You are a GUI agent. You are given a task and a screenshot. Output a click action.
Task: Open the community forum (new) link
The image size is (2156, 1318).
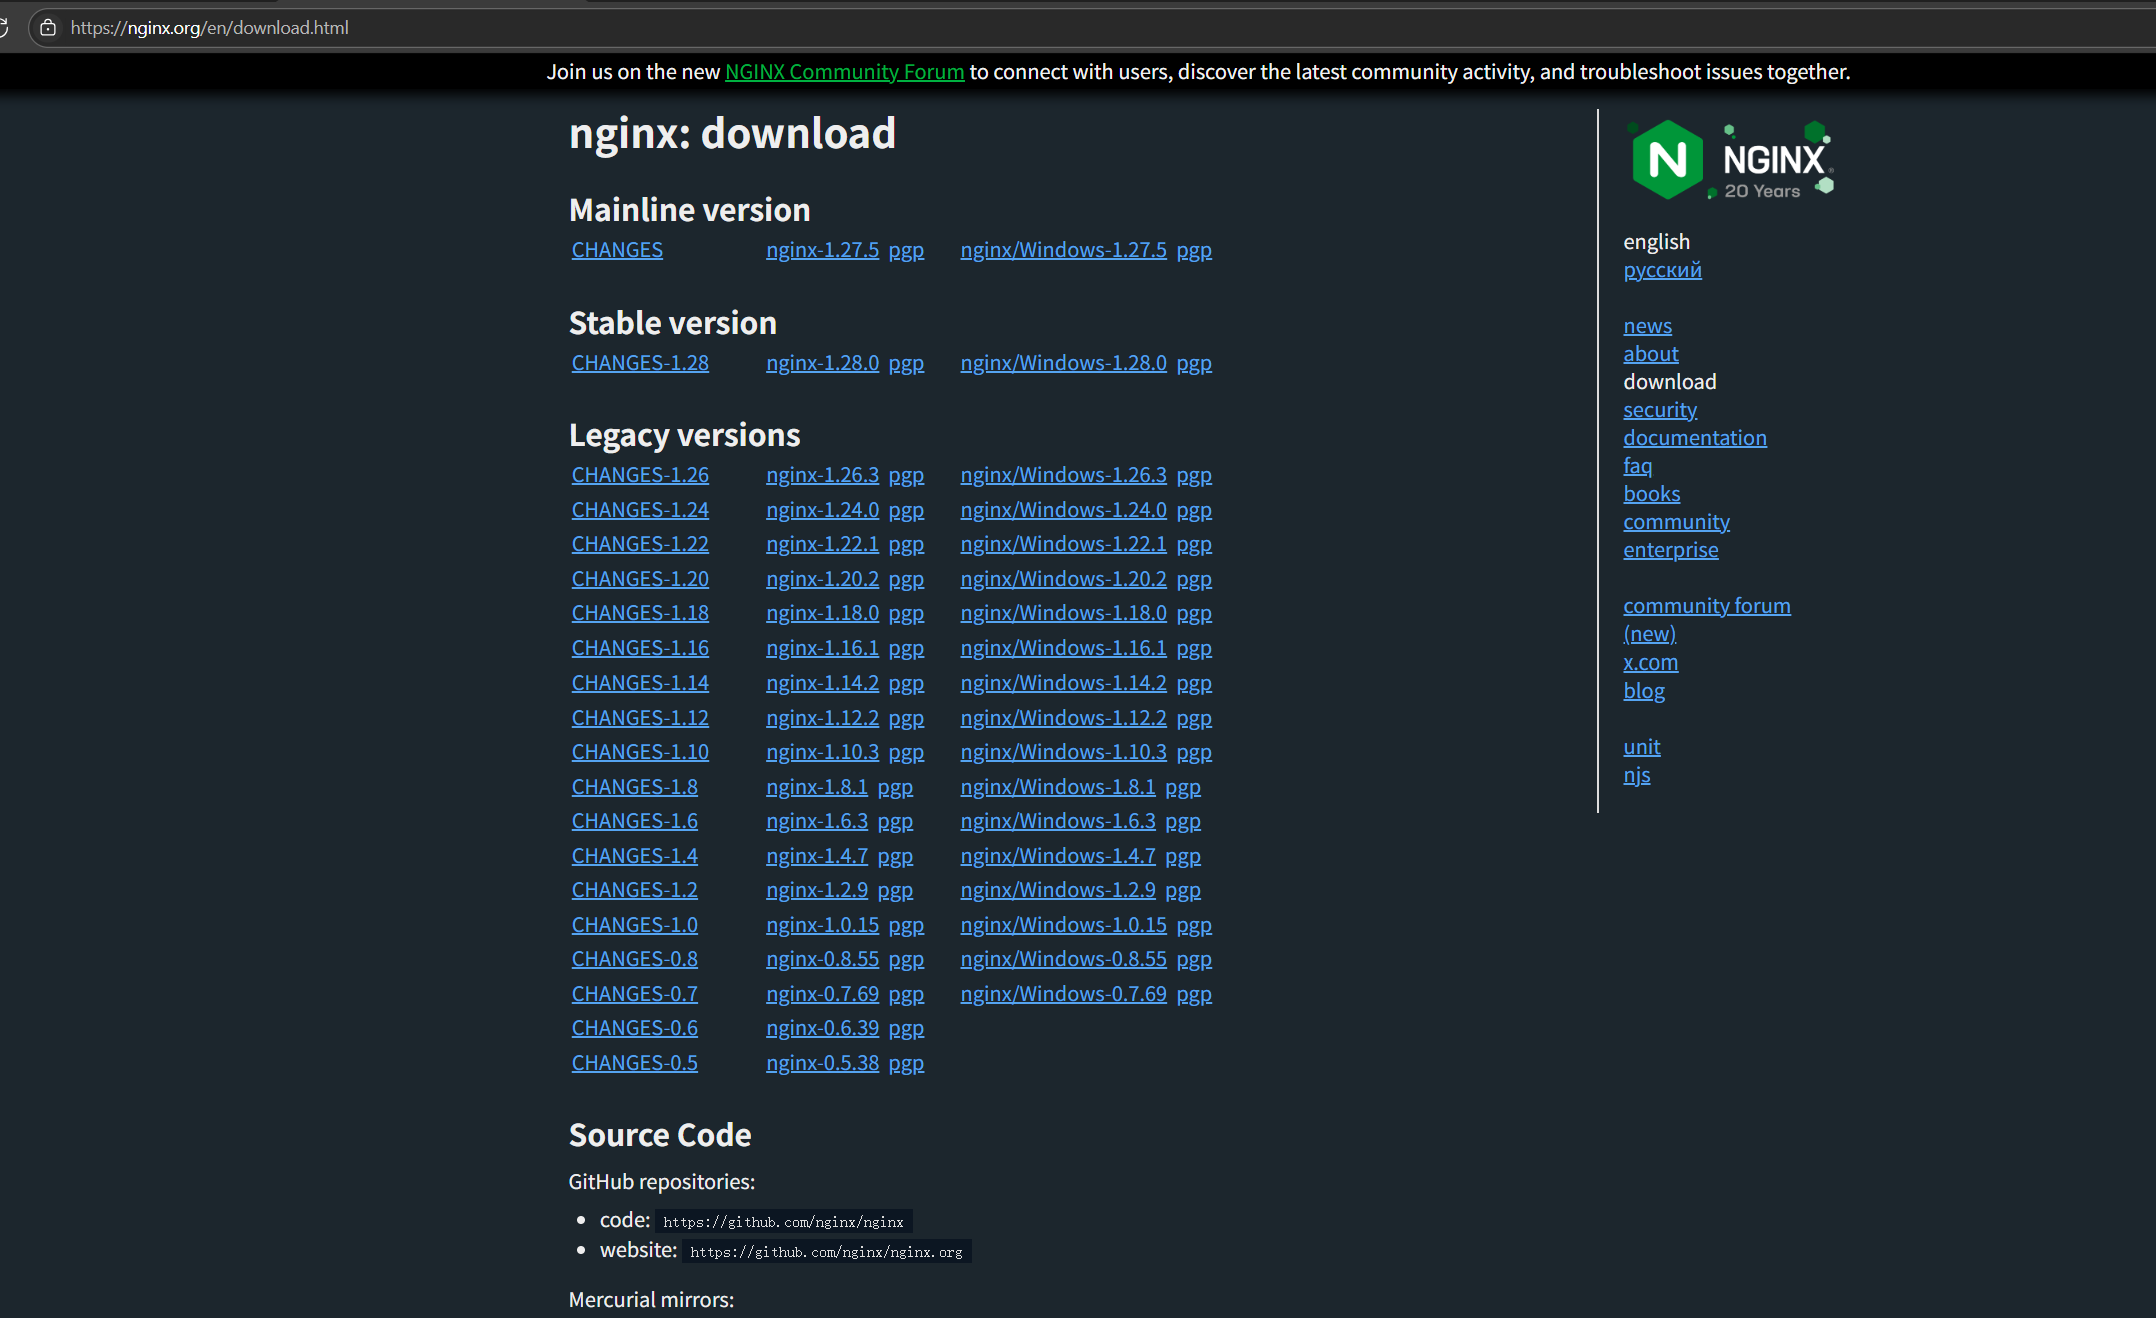pyautogui.click(x=1706, y=620)
